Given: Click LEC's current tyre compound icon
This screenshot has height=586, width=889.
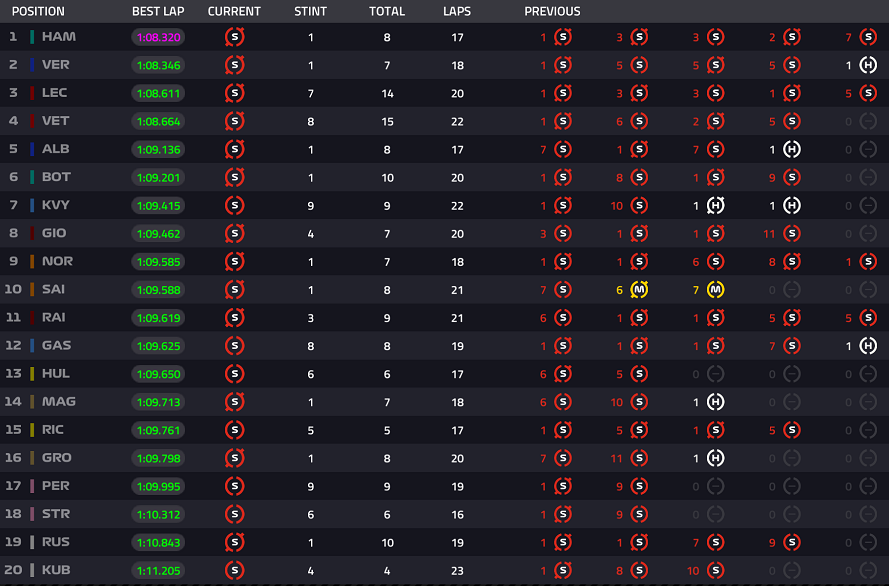Looking at the screenshot, I should coord(235,93).
